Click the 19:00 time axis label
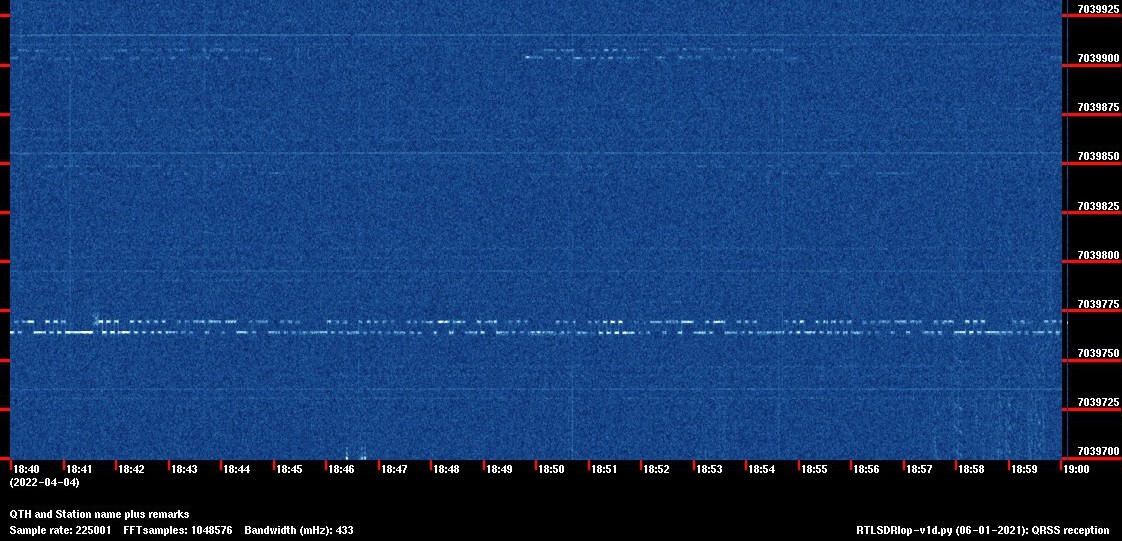1122x541 pixels. pyautogui.click(x=1077, y=469)
